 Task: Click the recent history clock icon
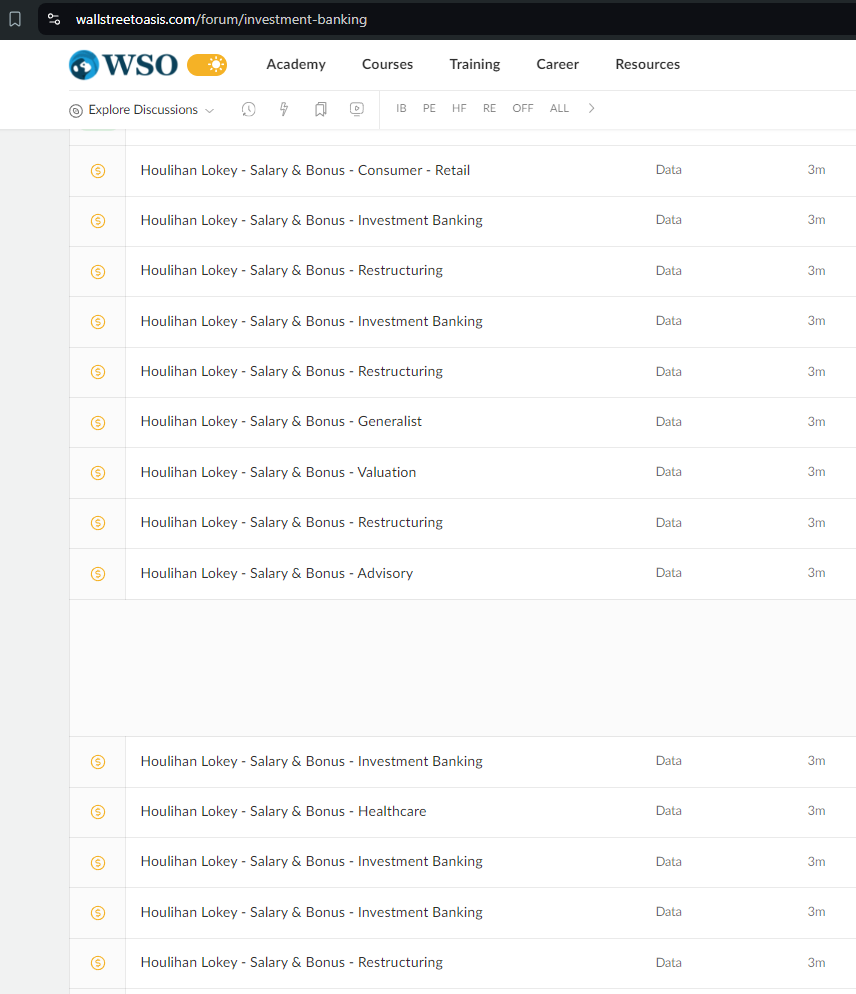tap(249, 109)
